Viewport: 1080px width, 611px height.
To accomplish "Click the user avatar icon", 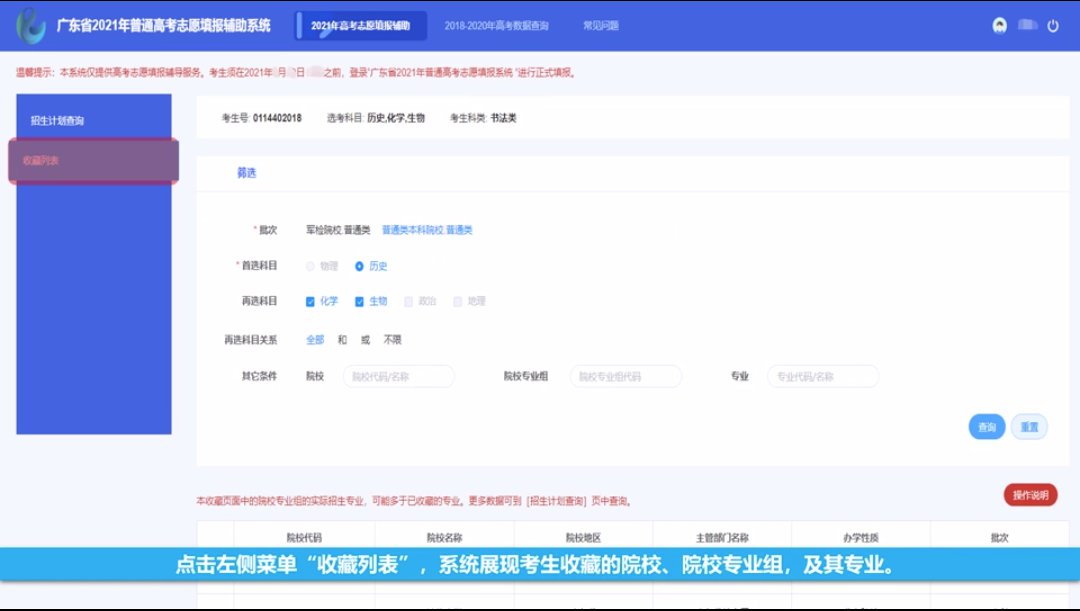I will [999, 26].
